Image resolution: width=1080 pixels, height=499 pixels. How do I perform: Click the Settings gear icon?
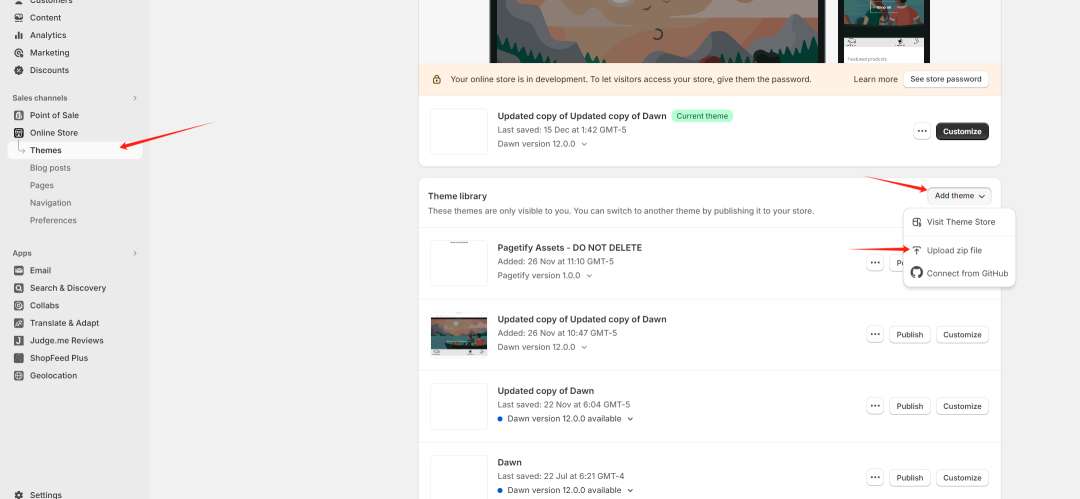click(18, 494)
